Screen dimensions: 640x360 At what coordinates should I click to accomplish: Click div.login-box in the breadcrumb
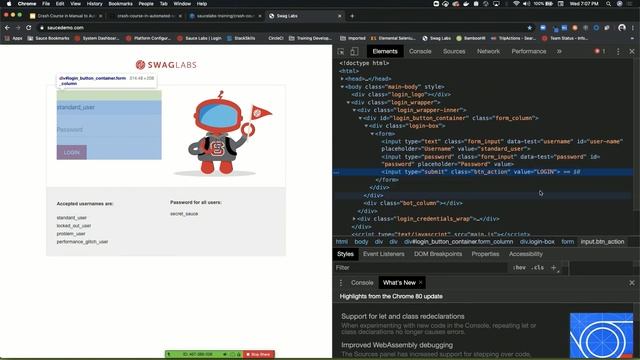(x=537, y=242)
